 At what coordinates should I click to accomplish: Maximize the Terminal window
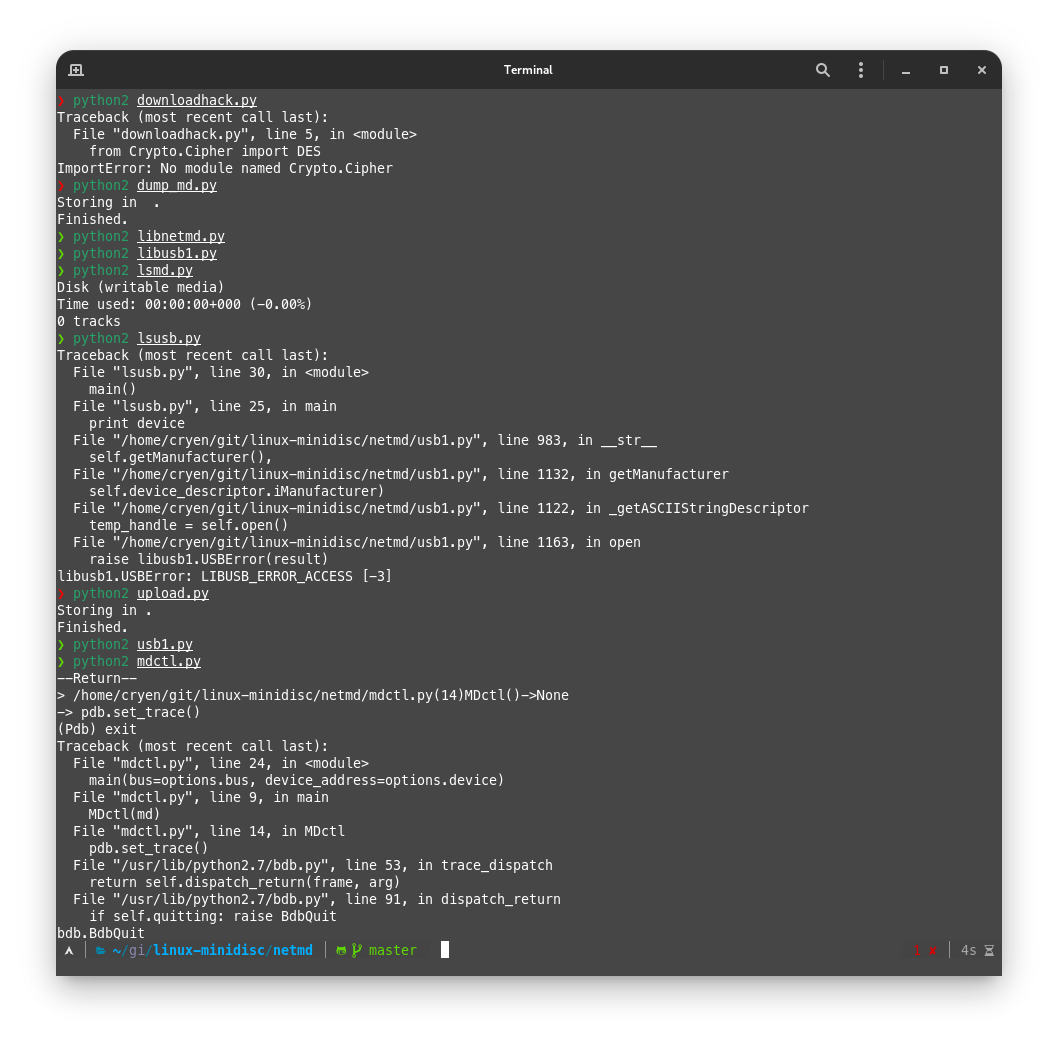(x=943, y=70)
